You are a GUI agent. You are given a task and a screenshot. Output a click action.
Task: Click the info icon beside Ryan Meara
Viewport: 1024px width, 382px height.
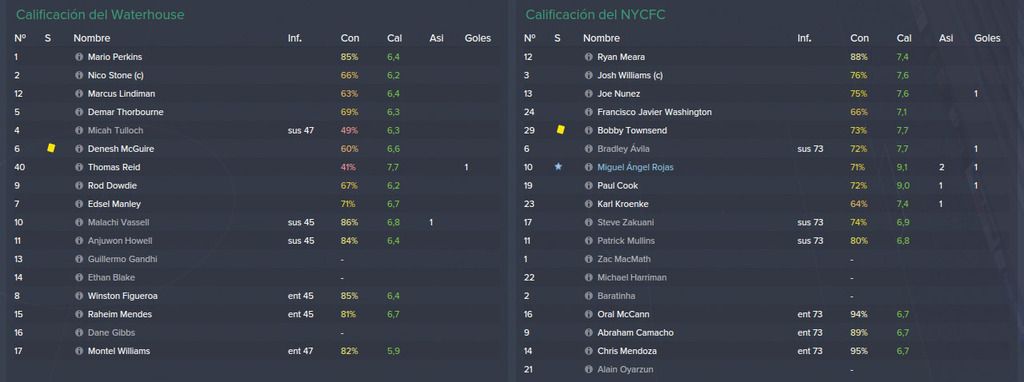point(588,57)
